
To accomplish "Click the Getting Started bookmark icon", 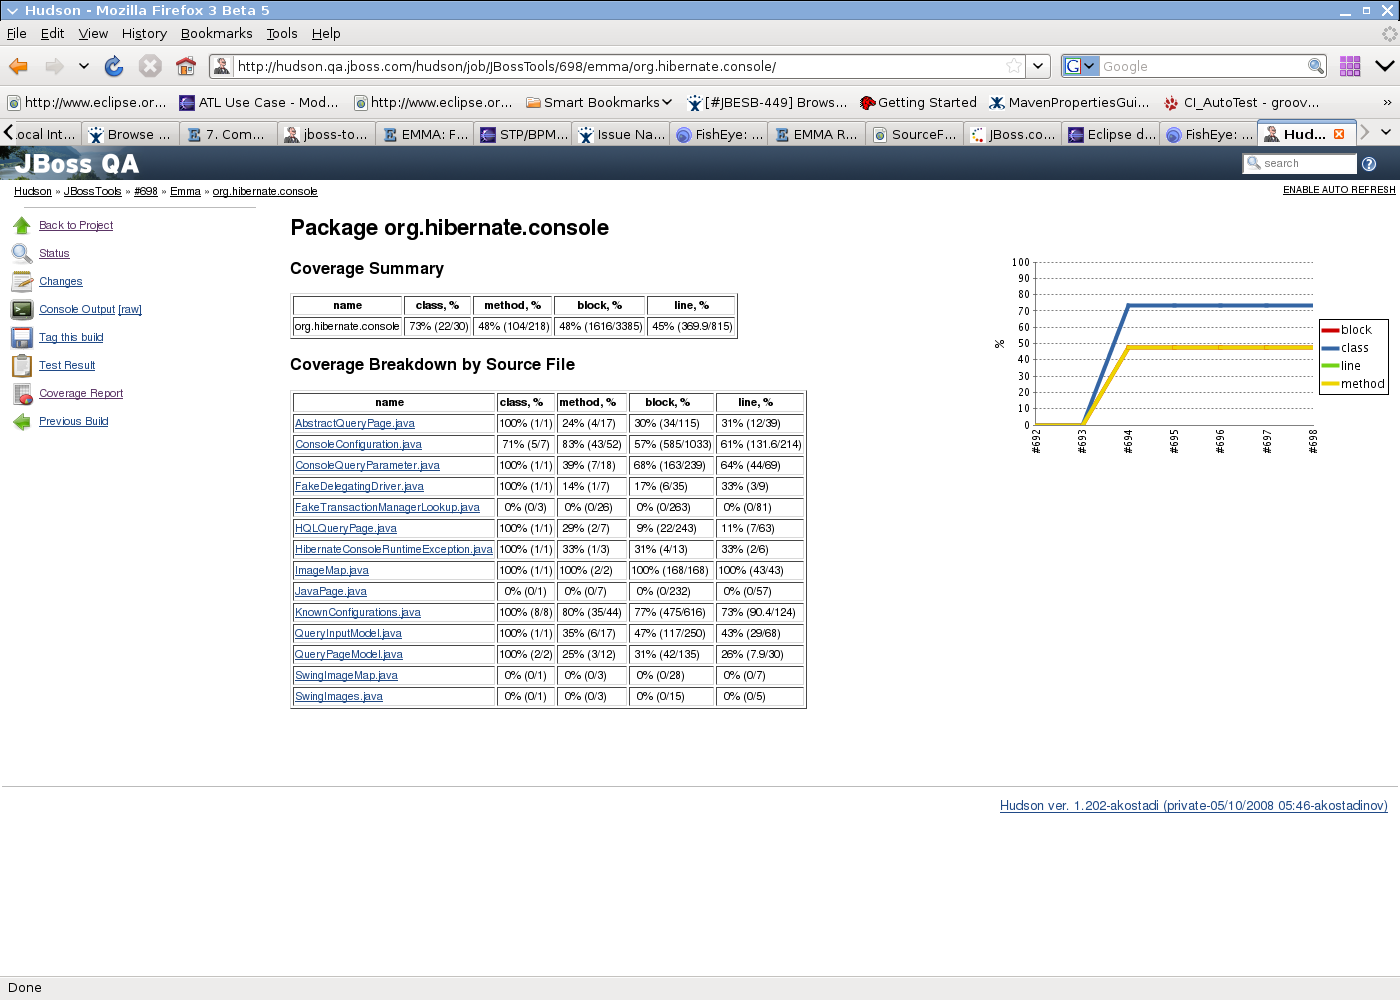I will click(x=868, y=102).
